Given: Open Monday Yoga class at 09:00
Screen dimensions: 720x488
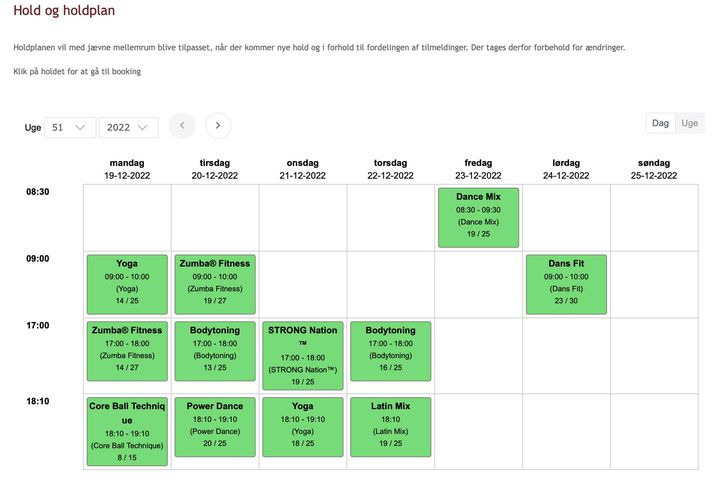Looking at the screenshot, I should tap(127, 285).
